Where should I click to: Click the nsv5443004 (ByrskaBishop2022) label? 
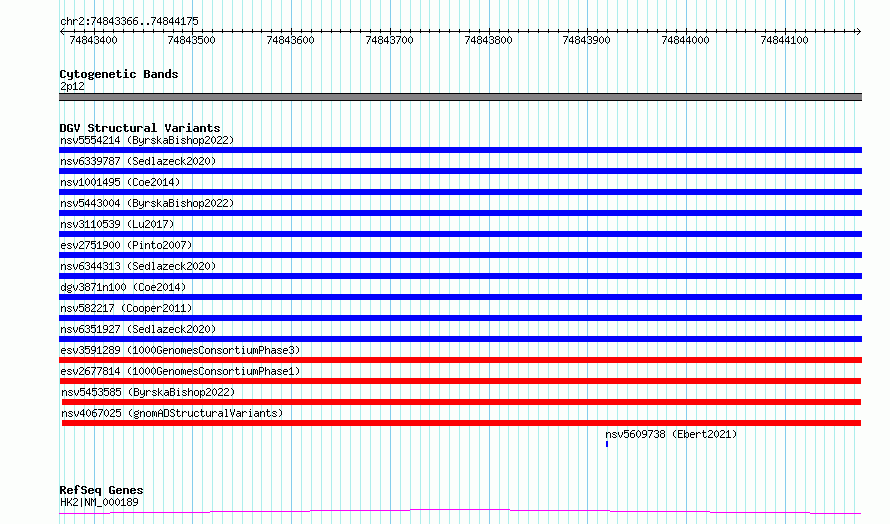pyautogui.click(x=146, y=203)
